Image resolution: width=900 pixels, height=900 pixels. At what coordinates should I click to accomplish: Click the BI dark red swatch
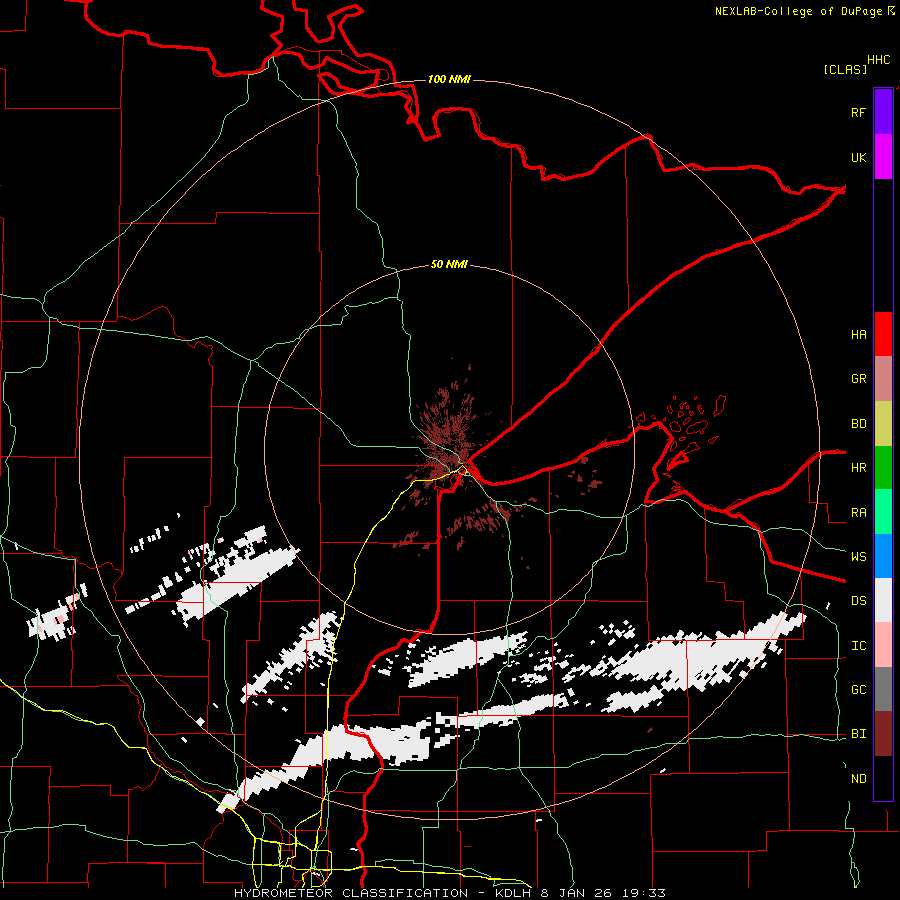[883, 734]
